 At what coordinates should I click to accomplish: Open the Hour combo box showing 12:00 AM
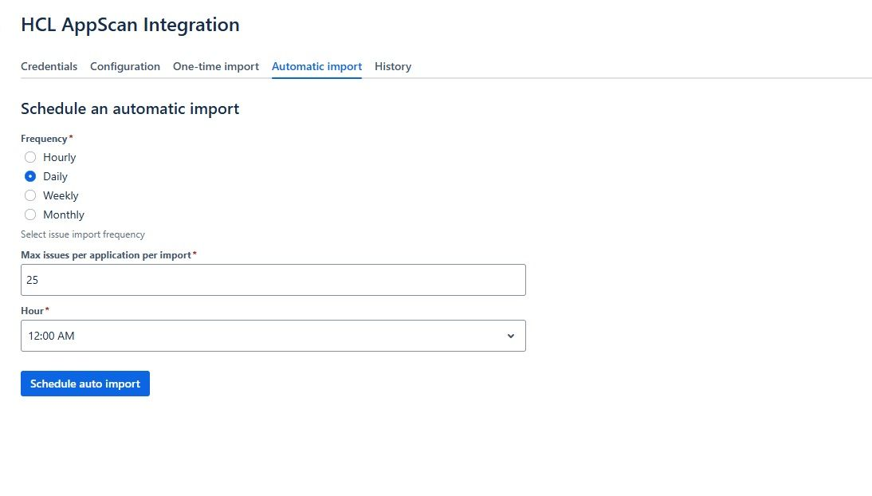pos(272,336)
